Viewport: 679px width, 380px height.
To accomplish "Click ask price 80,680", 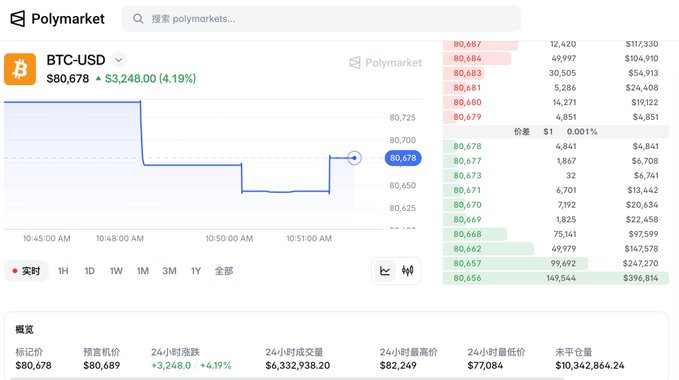I will coord(467,103).
